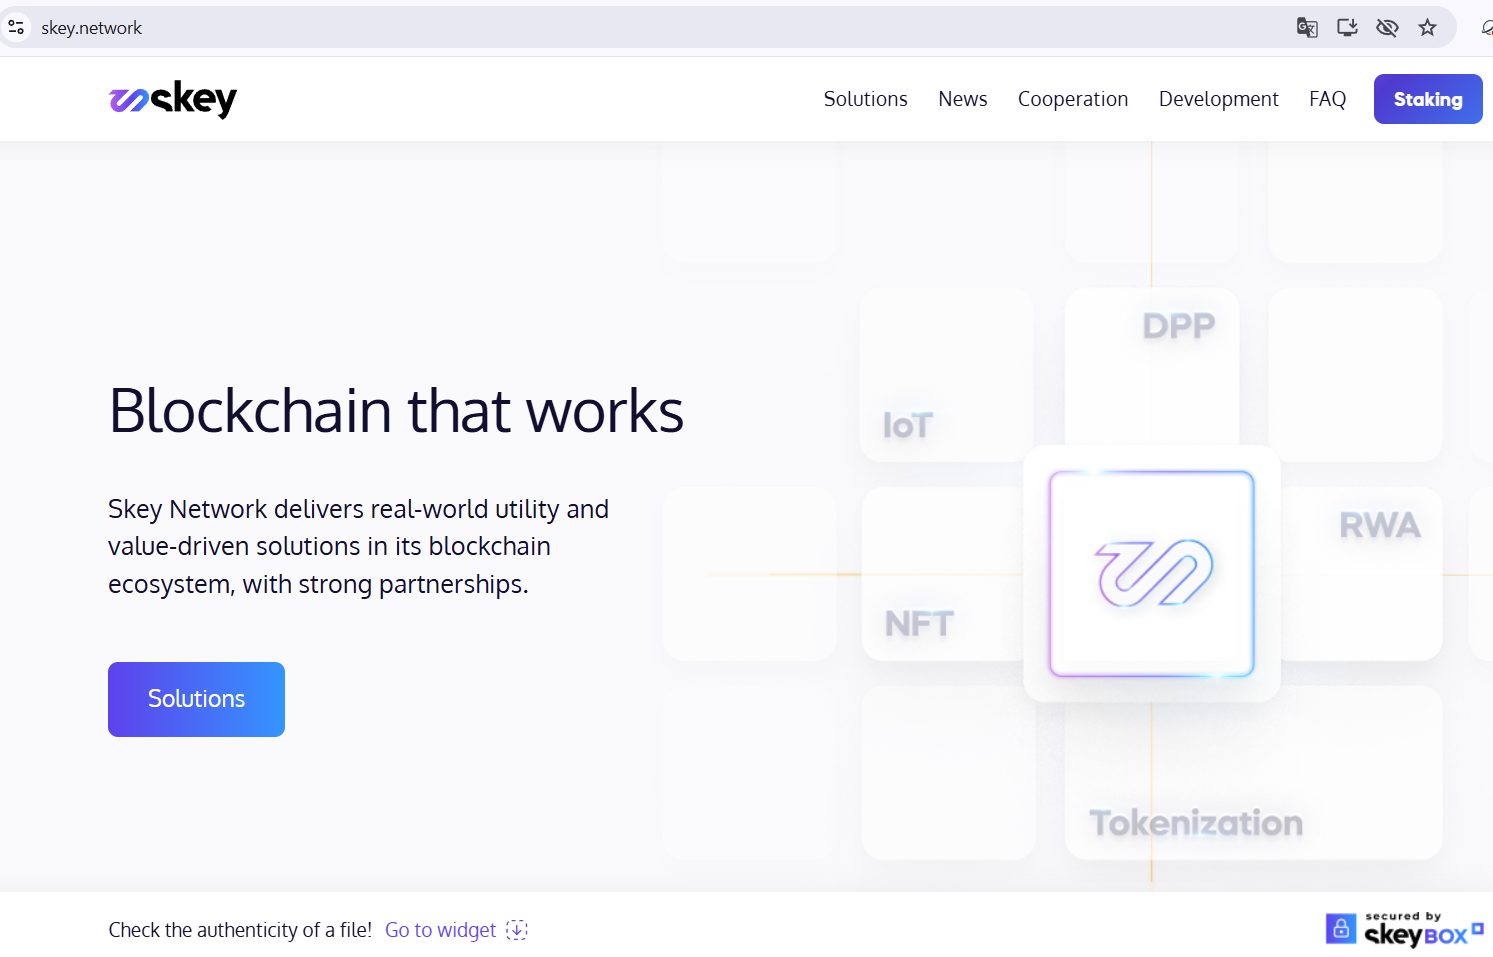This screenshot has width=1493, height=957.
Task: Click the Skey logo in the header
Action: tap(173, 99)
